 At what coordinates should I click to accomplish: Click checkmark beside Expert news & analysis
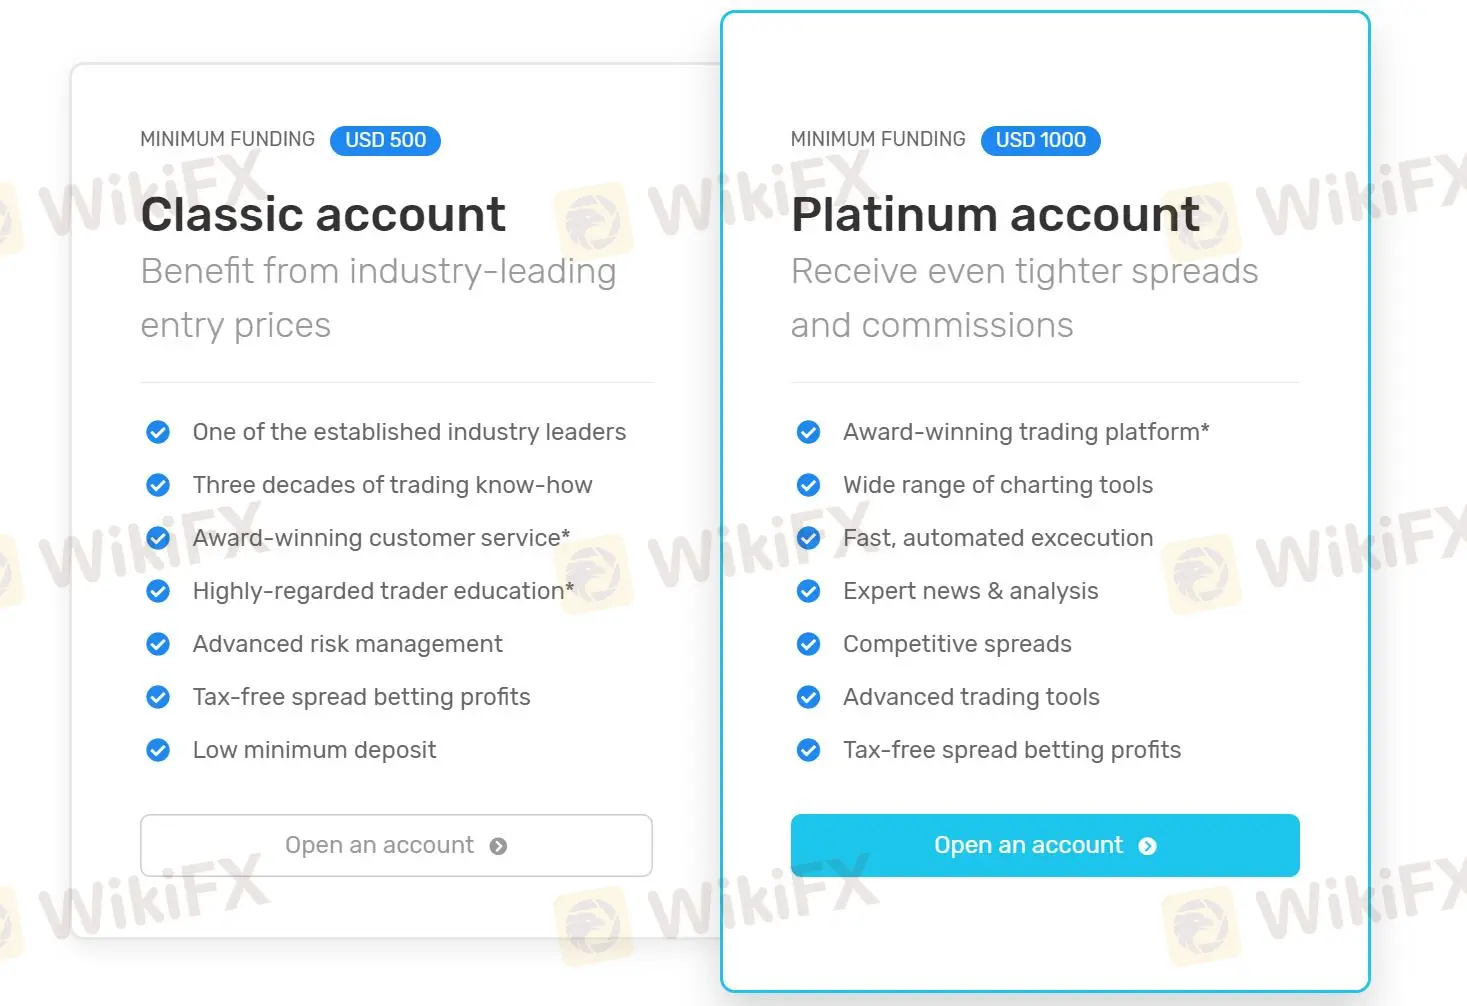click(x=808, y=591)
